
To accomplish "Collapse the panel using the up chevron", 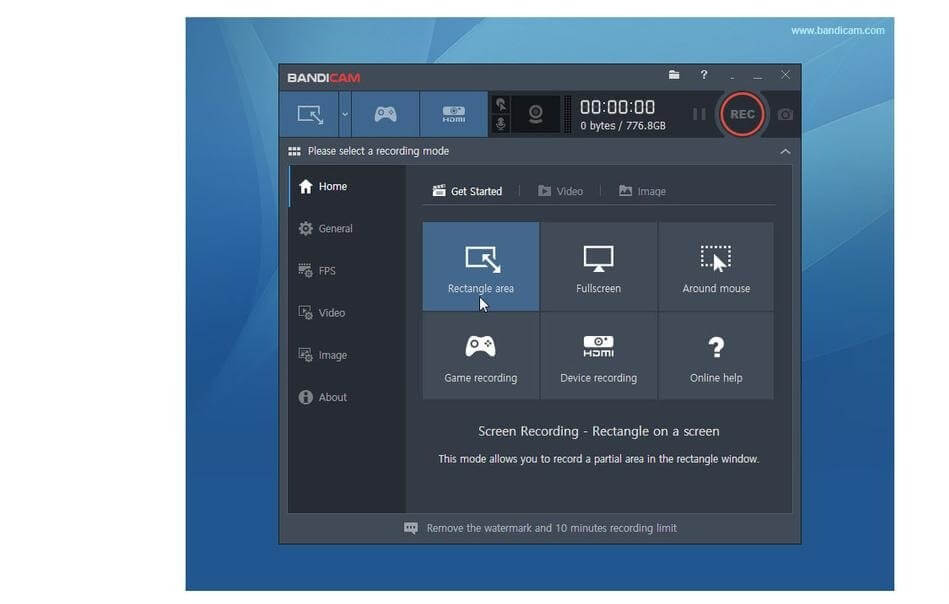I will tap(785, 151).
